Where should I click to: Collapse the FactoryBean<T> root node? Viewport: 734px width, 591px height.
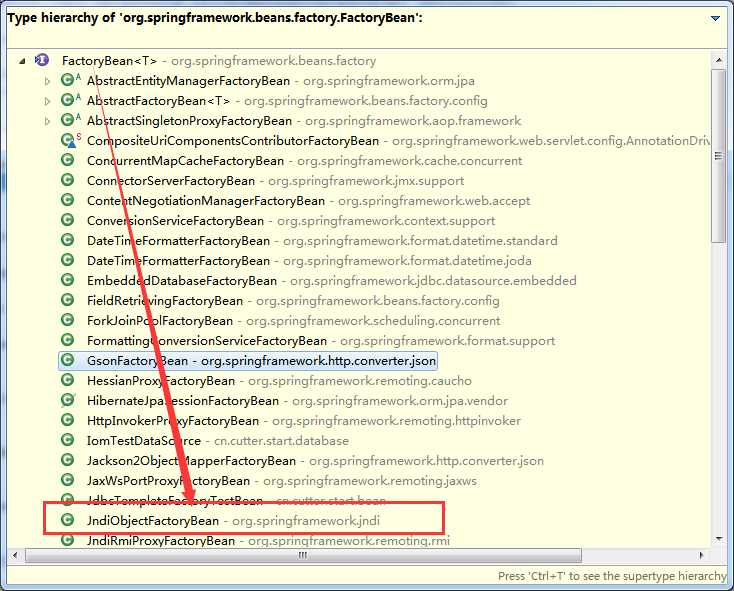coord(22,61)
